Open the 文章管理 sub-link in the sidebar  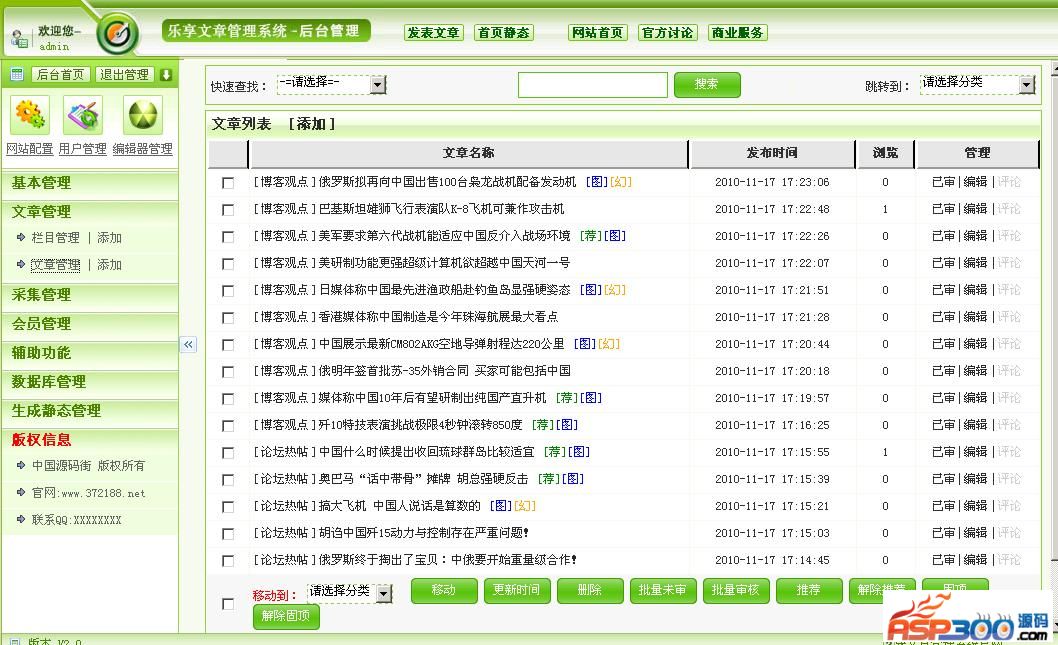pos(55,265)
